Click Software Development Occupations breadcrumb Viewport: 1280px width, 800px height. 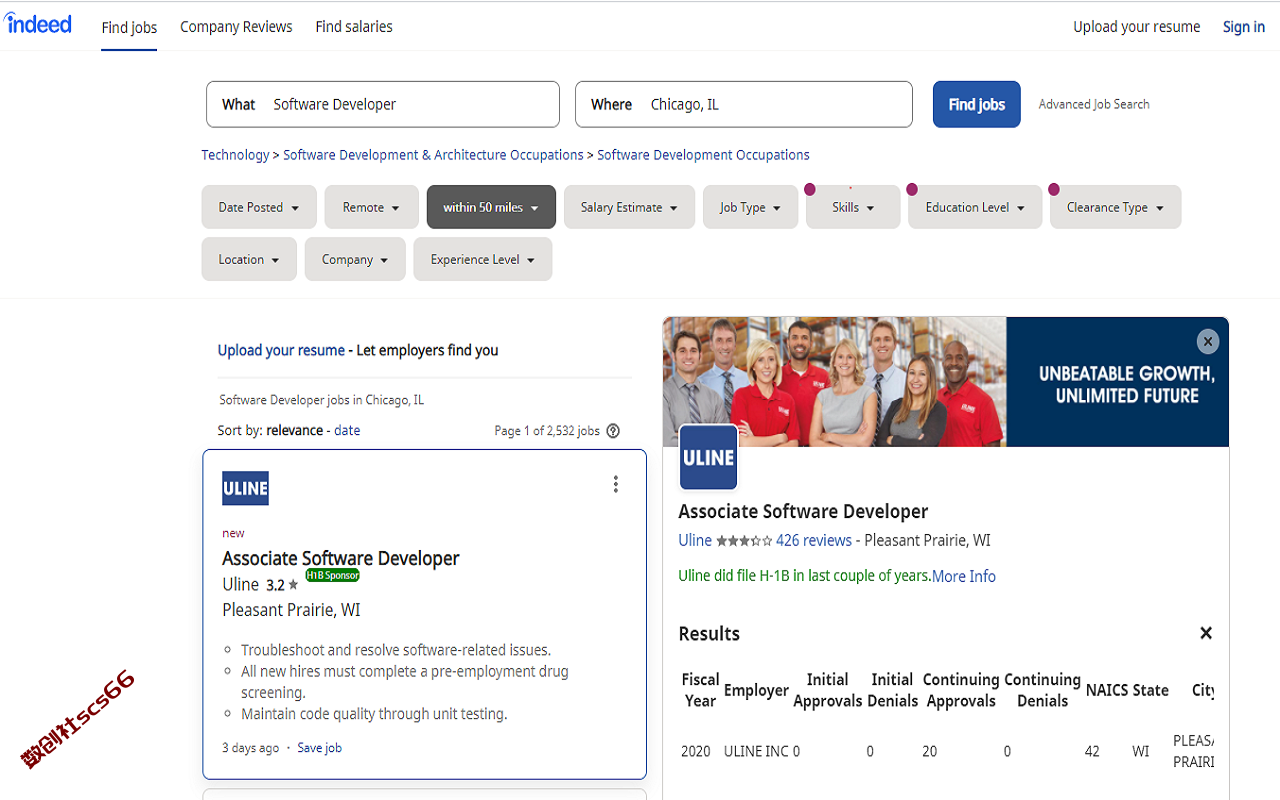coord(703,155)
